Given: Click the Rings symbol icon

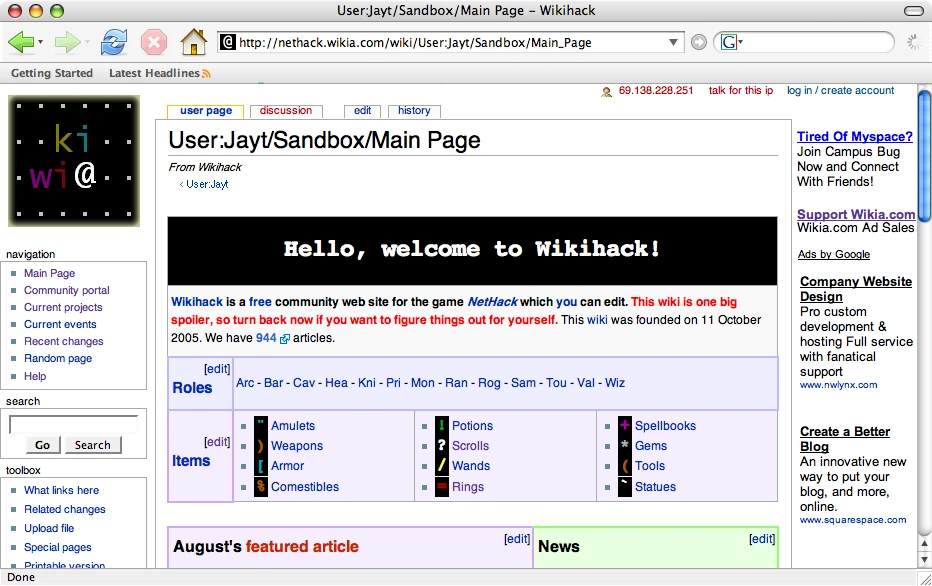Looking at the screenshot, I should point(443,487).
